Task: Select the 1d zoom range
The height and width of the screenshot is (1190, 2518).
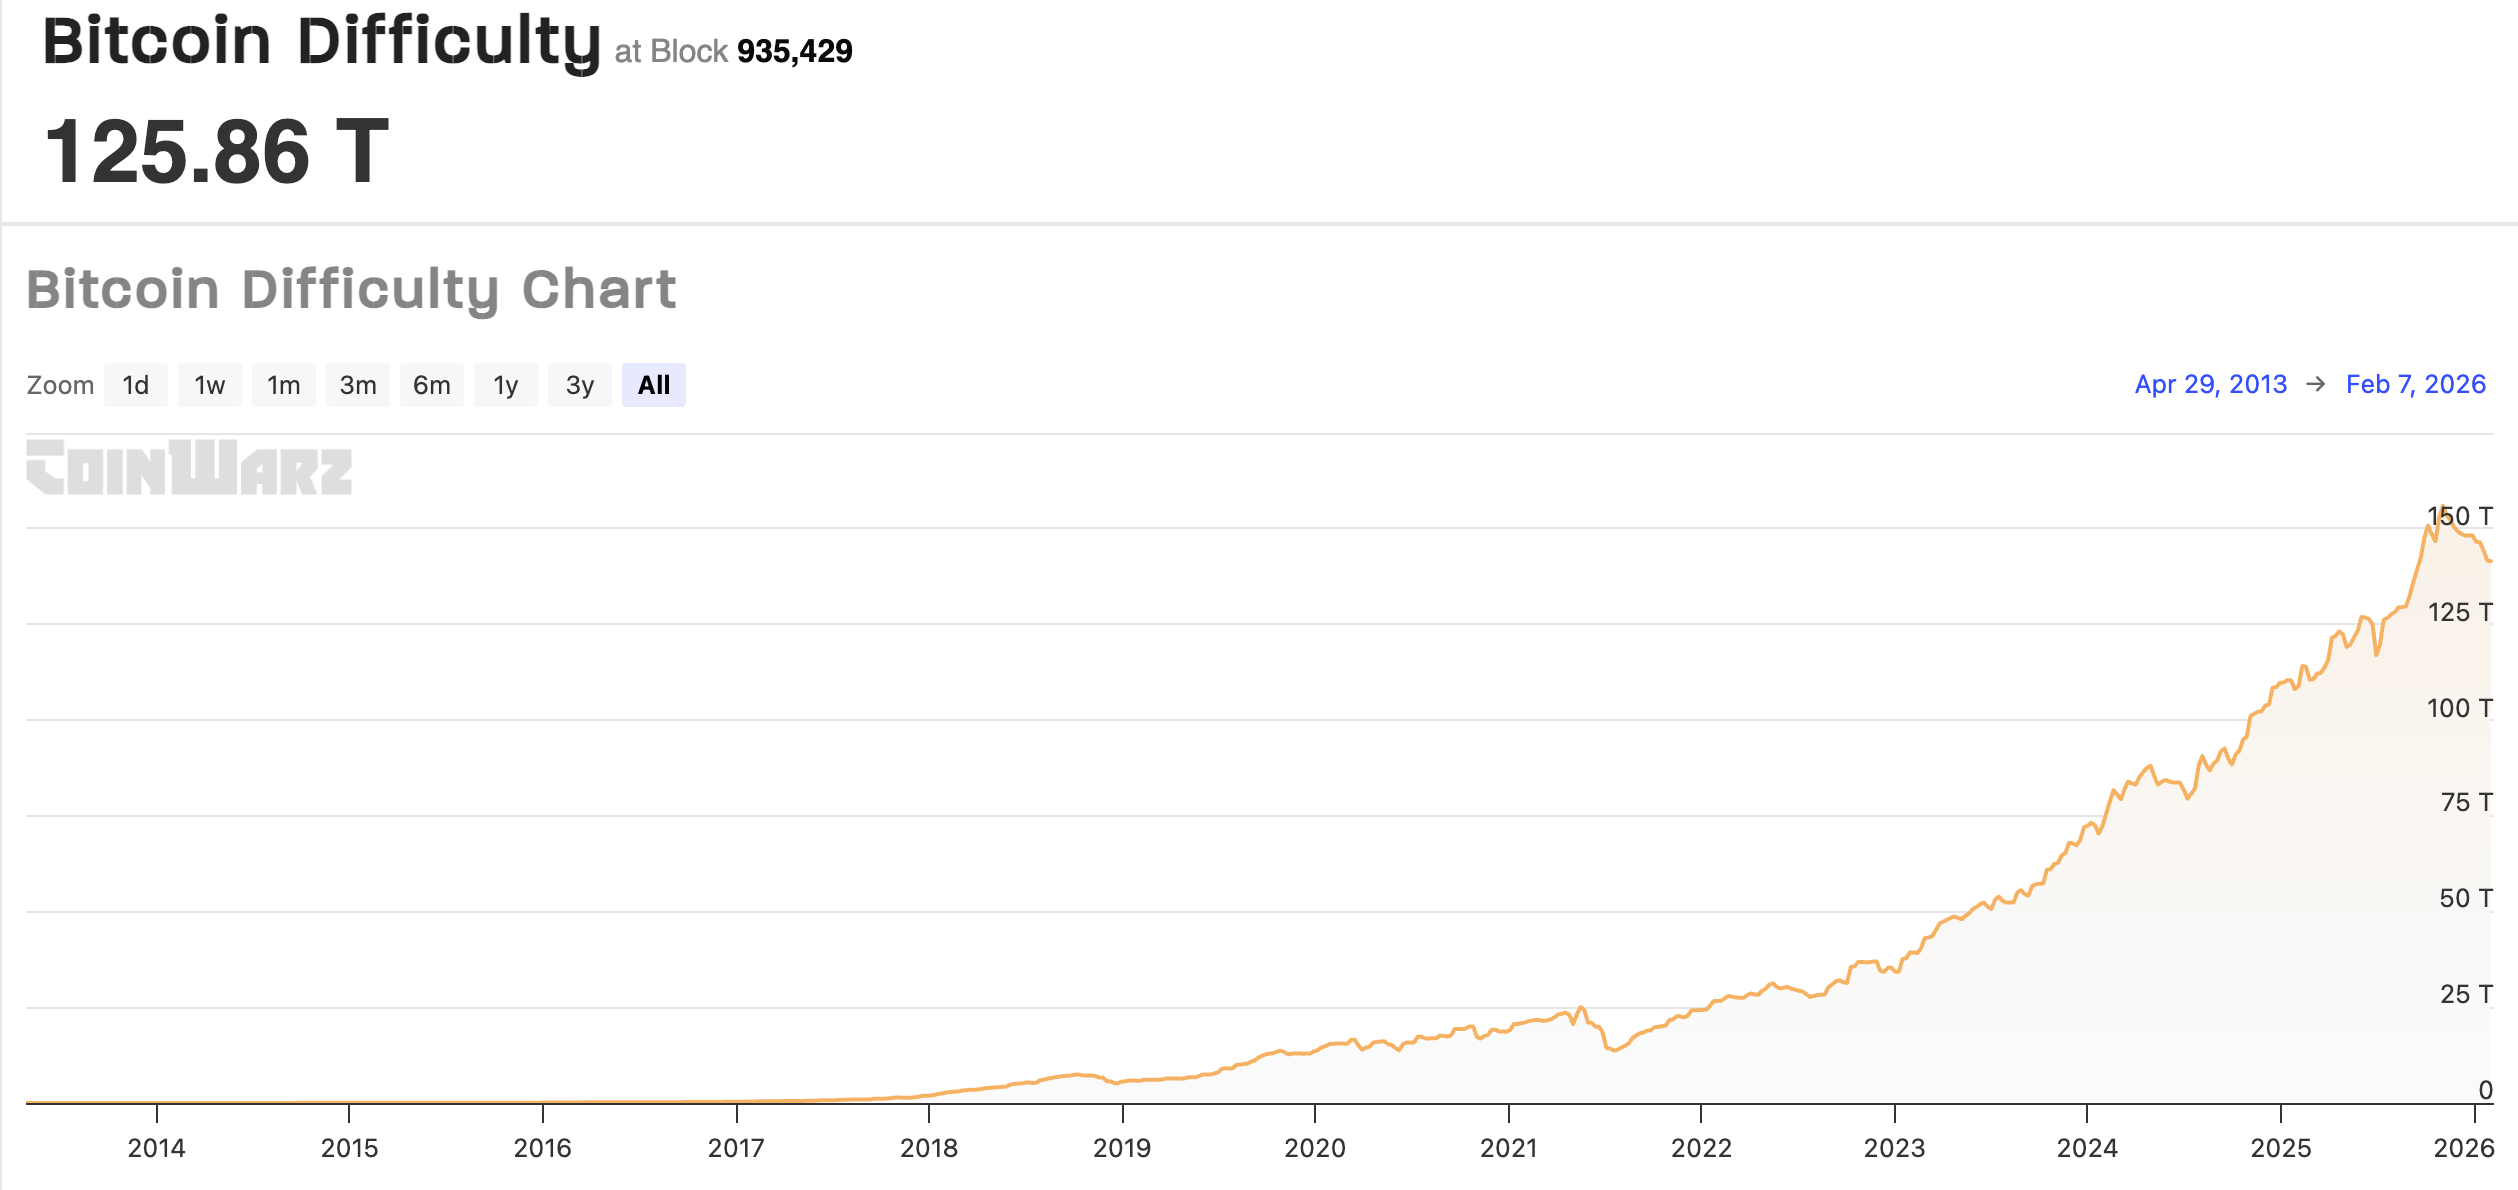Action: coord(136,384)
